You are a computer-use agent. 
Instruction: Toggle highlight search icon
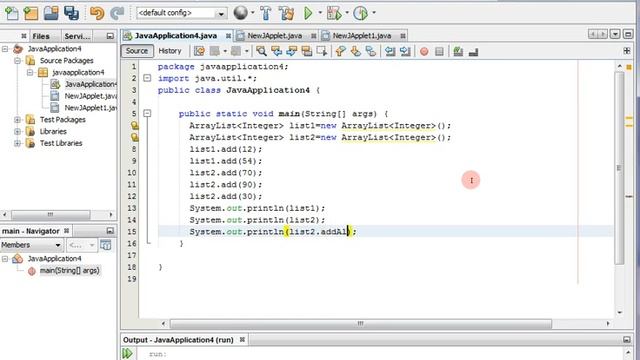(307, 51)
